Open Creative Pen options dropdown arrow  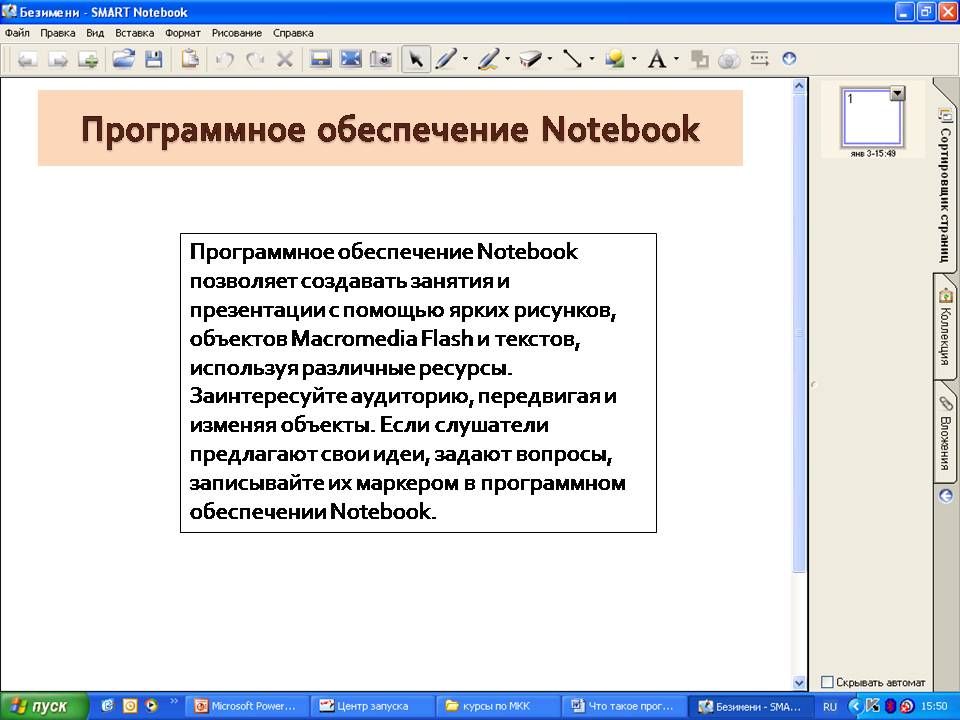508,59
